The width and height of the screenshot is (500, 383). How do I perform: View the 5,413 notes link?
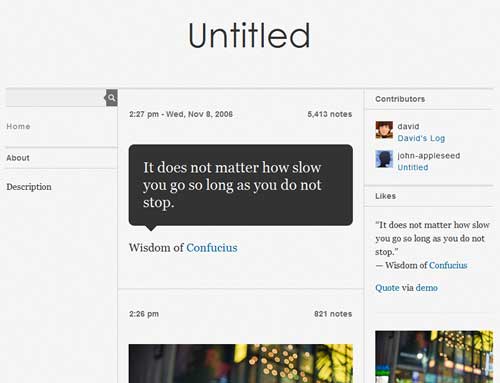330,114
